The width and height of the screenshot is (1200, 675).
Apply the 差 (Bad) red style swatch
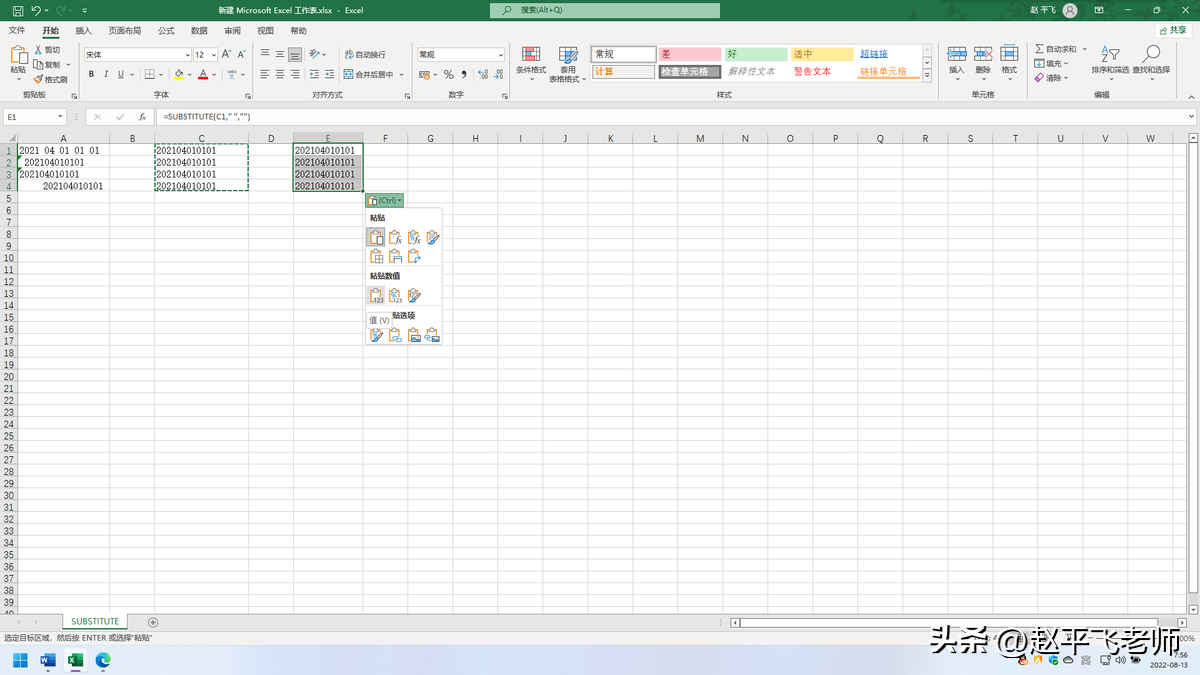[x=689, y=54]
